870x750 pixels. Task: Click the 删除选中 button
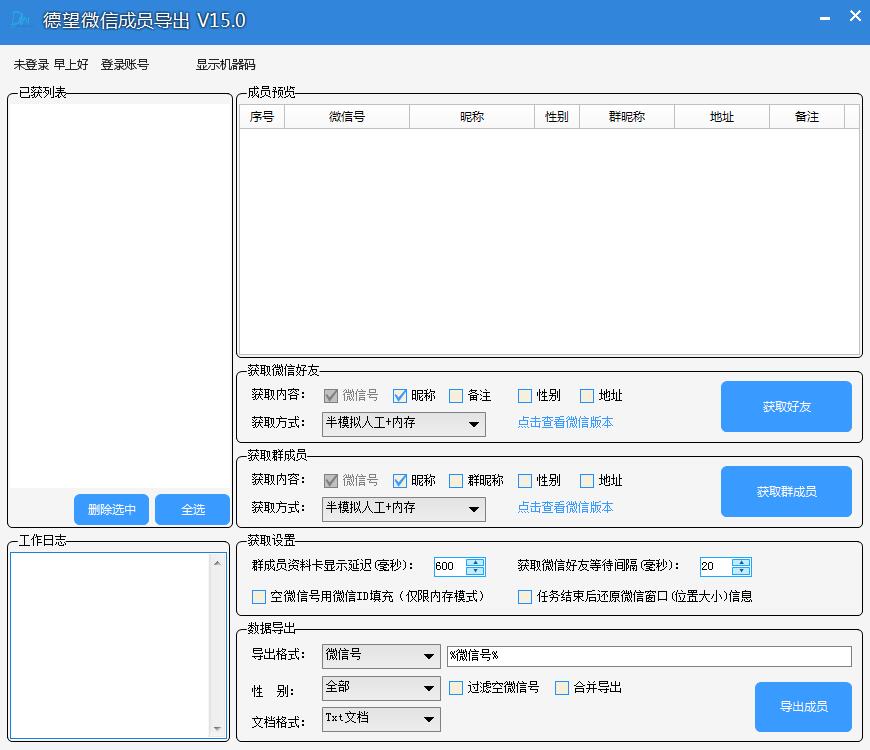(112, 509)
